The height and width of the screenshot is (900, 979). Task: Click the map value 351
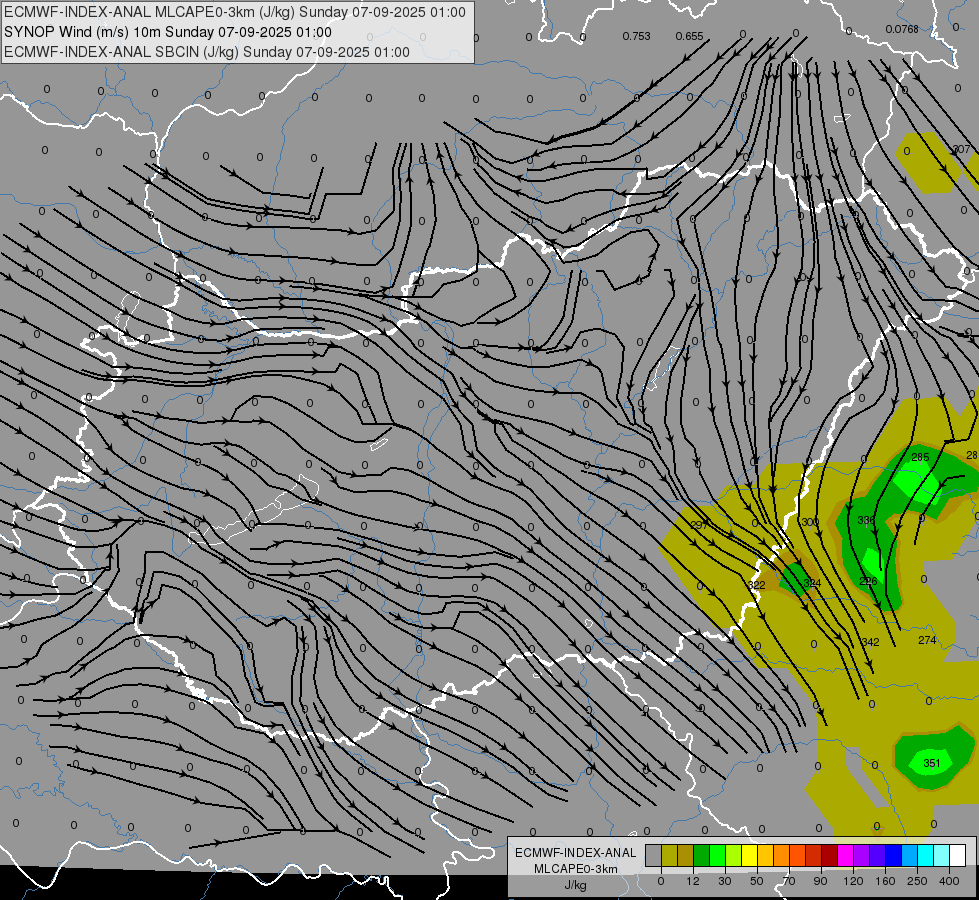click(932, 763)
